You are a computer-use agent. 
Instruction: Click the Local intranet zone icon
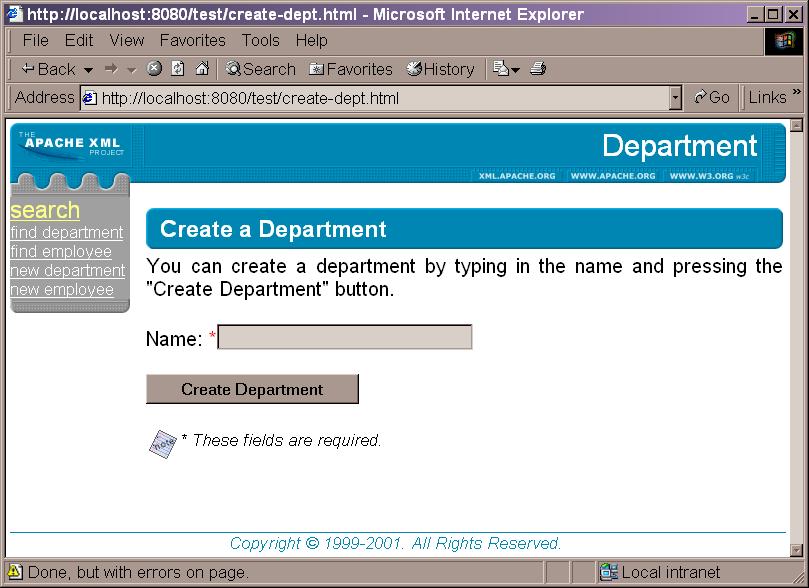tap(608, 572)
